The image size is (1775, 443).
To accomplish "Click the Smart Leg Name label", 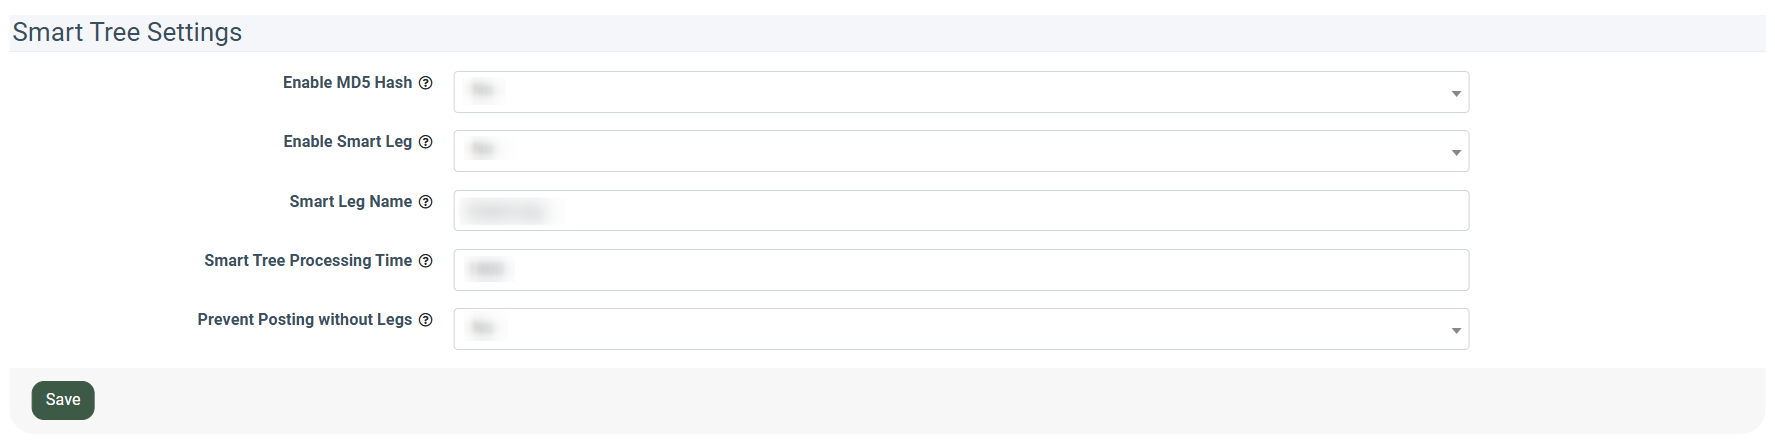I will click(351, 202).
